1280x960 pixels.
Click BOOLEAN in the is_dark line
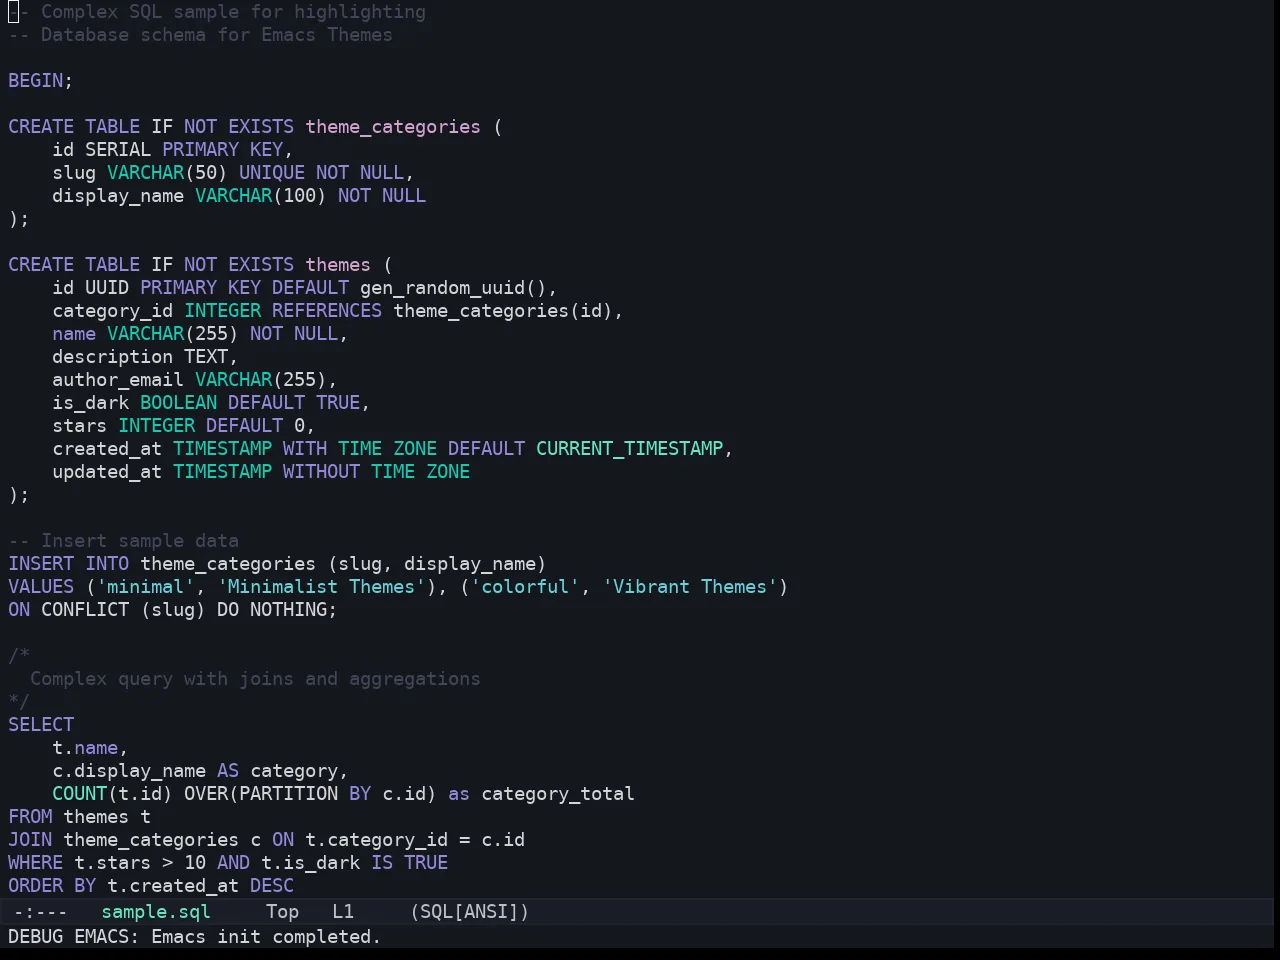(178, 403)
